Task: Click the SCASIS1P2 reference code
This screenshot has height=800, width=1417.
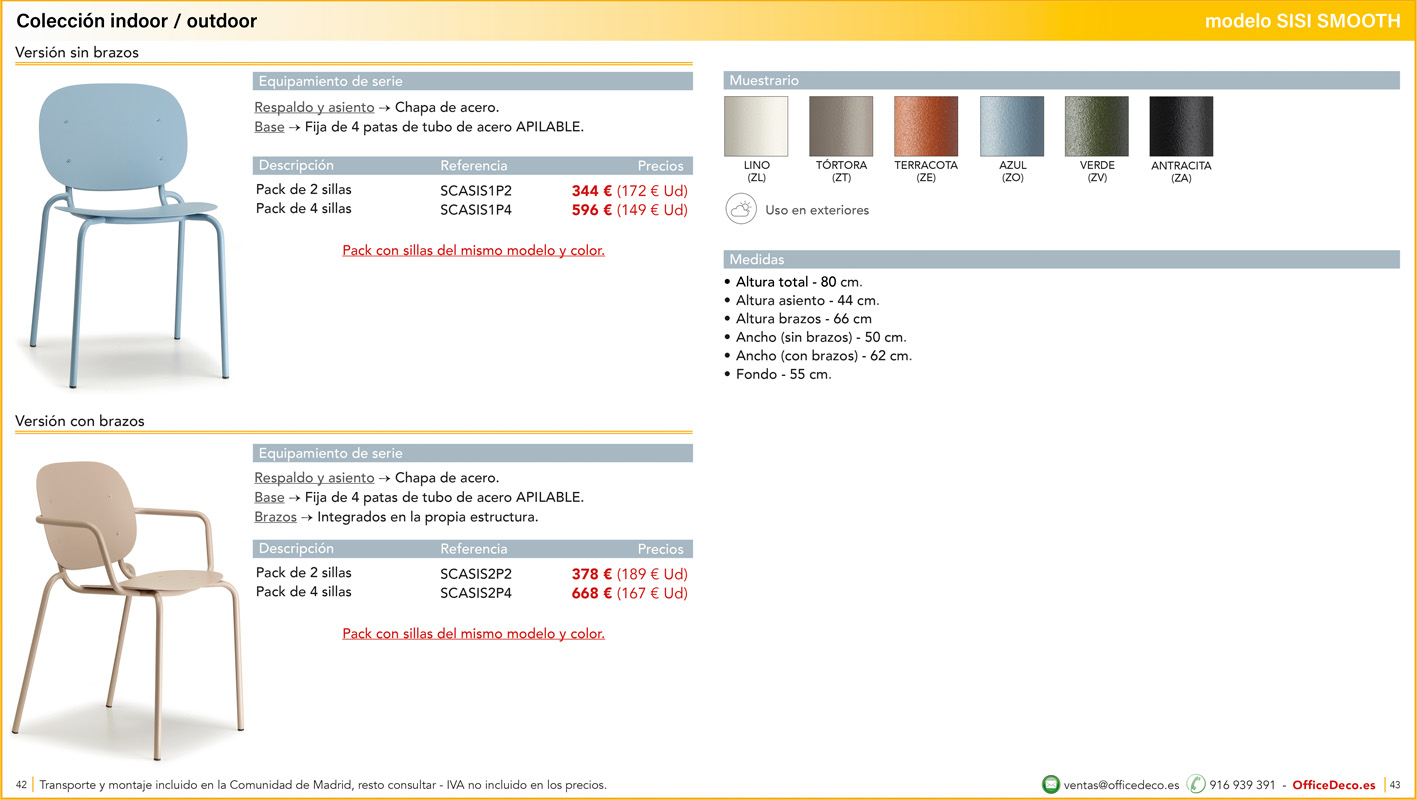Action: (476, 190)
